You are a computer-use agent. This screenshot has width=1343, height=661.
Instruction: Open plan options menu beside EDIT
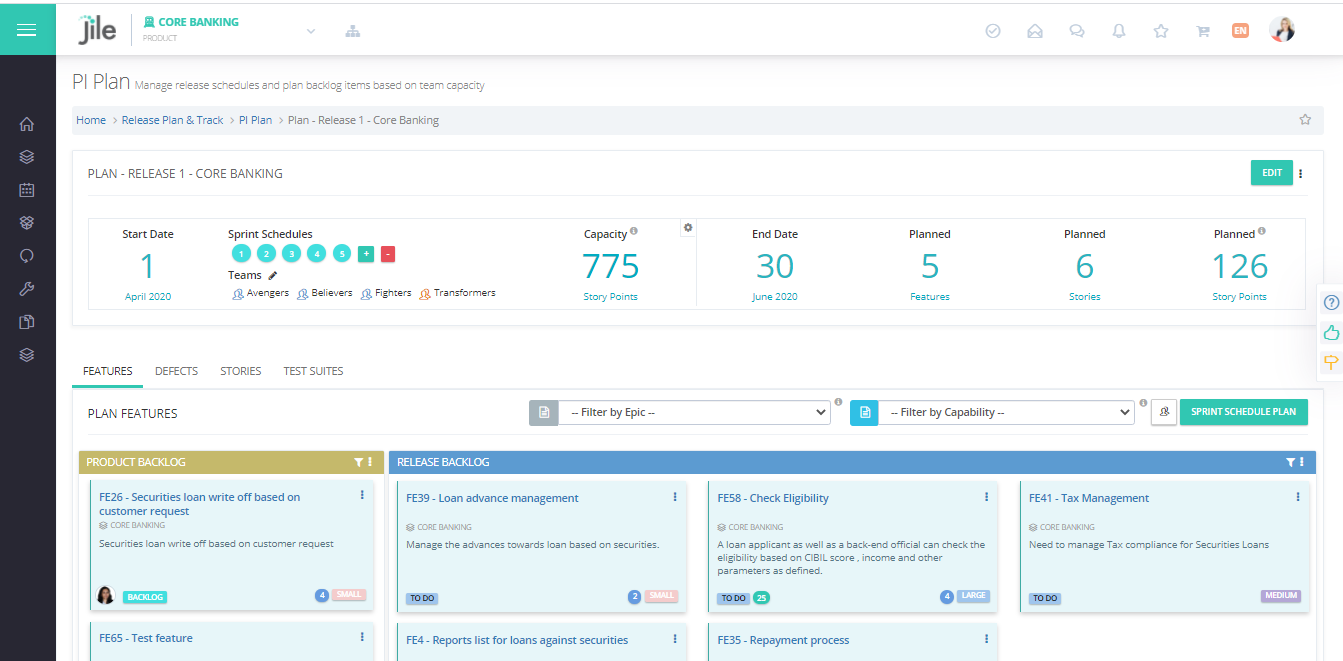pyautogui.click(x=1301, y=174)
